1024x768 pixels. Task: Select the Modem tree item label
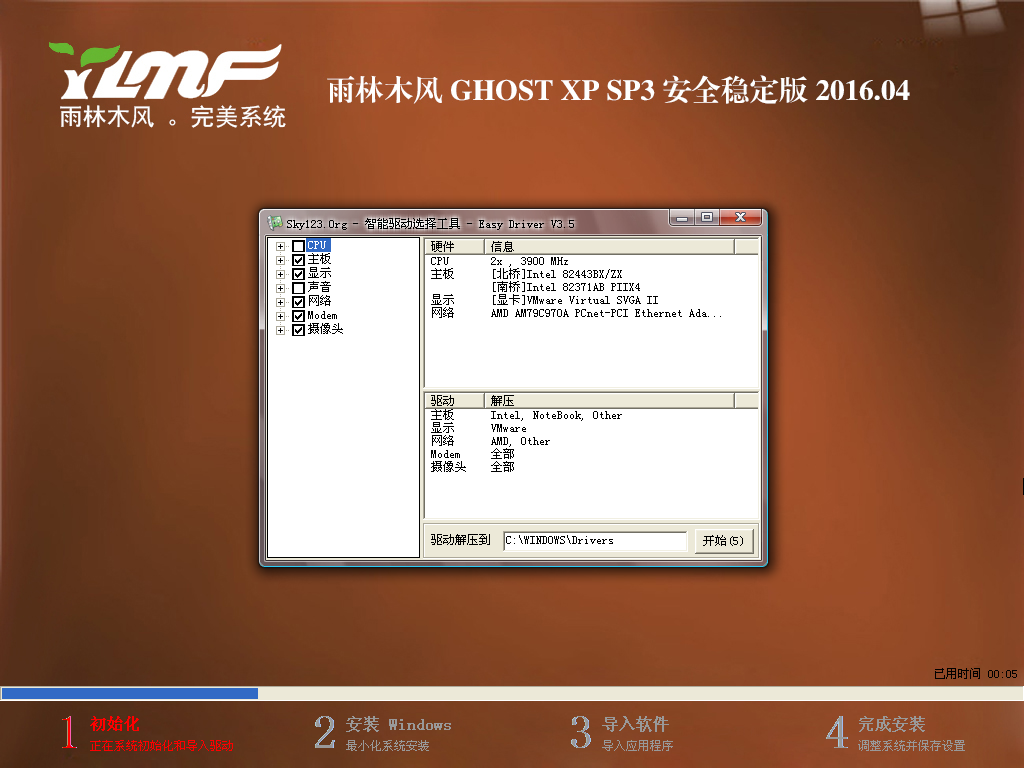tap(323, 315)
